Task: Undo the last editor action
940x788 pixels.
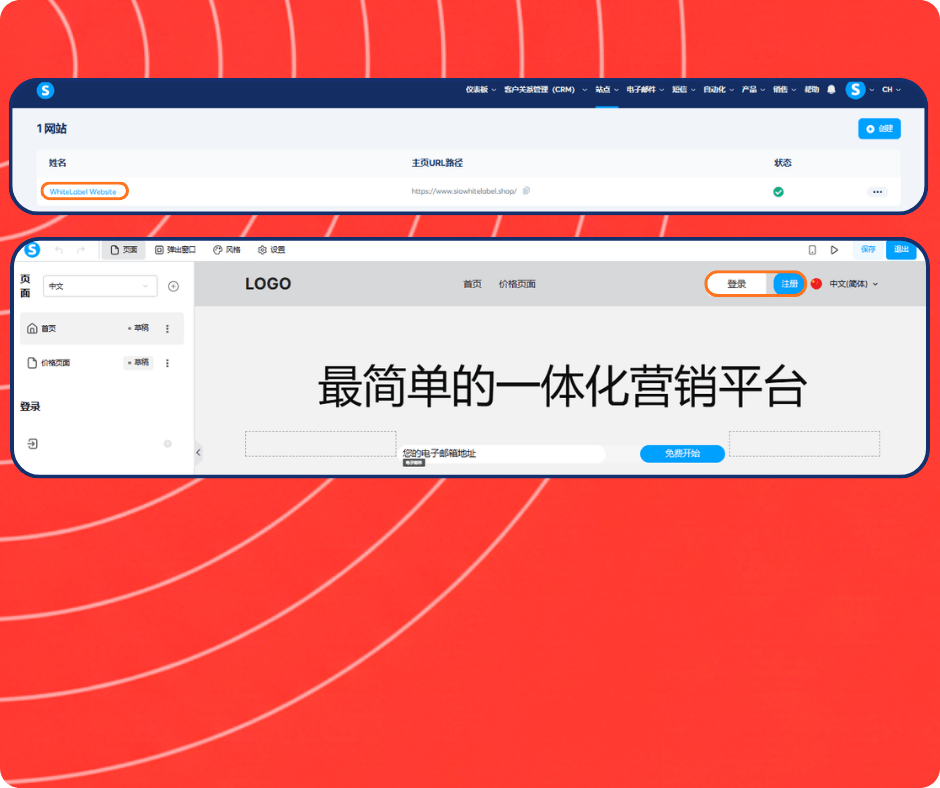Action: (59, 250)
